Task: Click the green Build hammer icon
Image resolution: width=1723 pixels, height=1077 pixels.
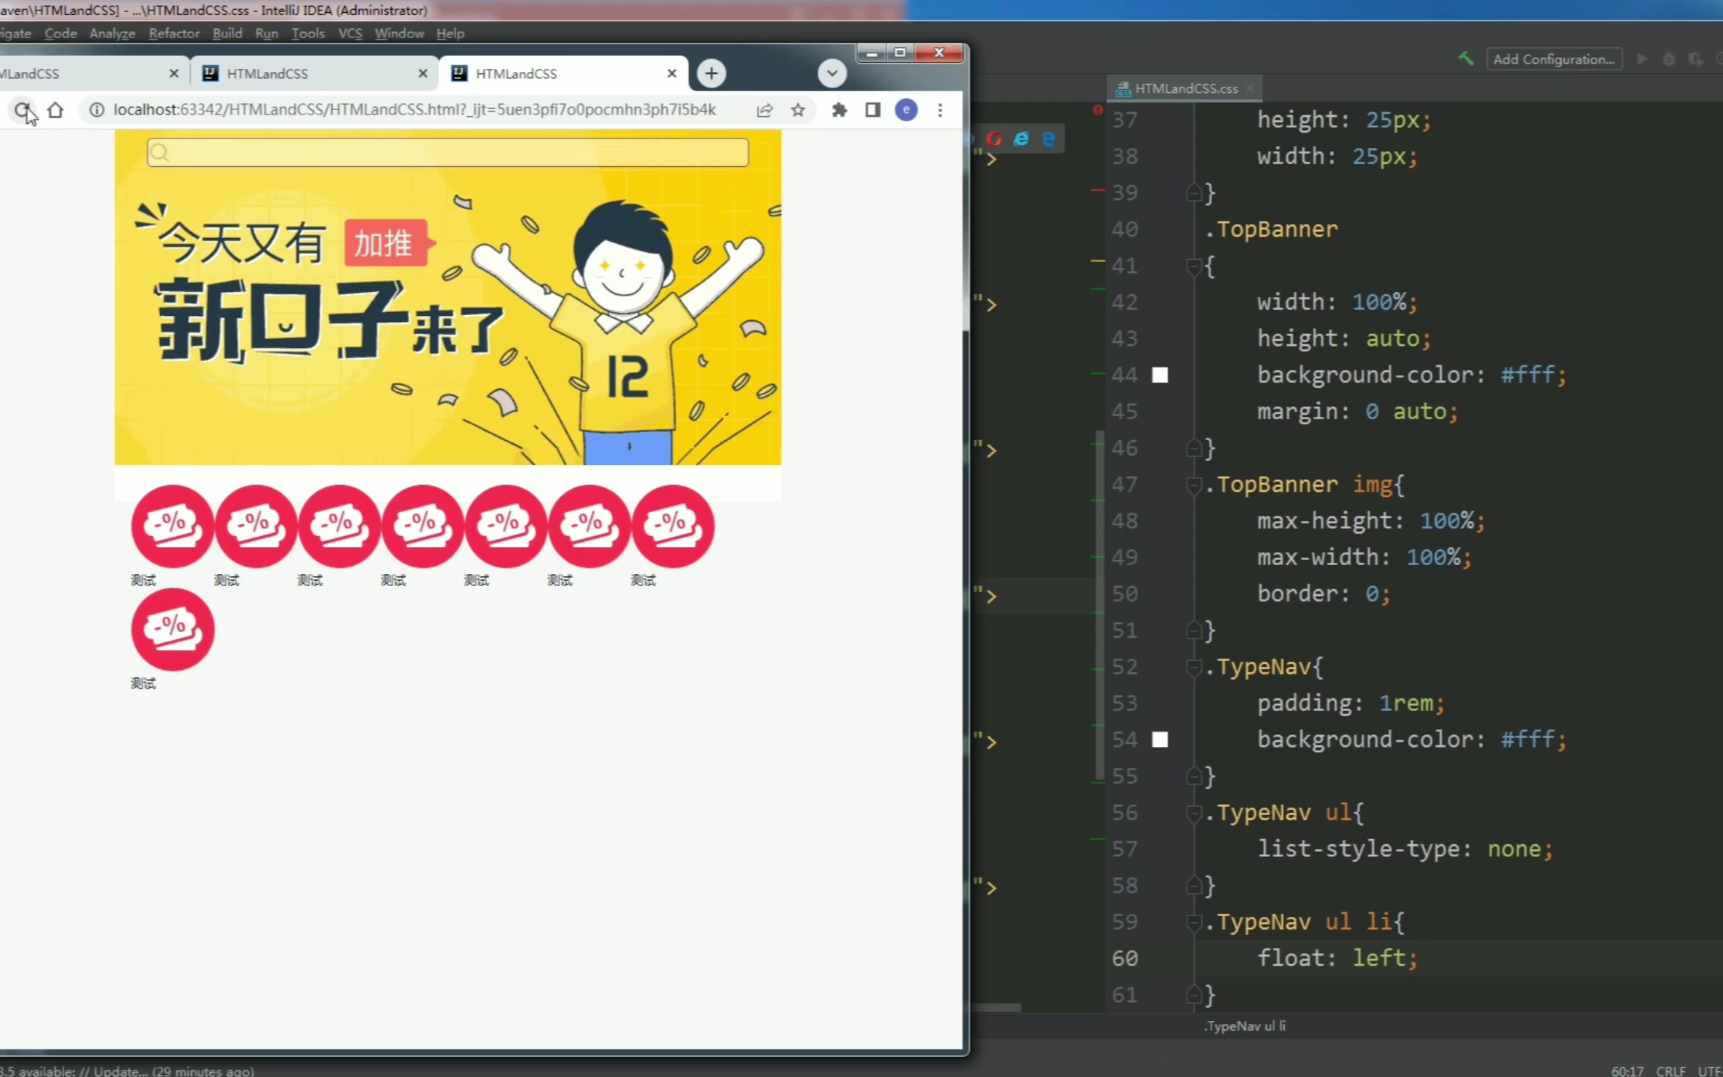Action: 1466,59
